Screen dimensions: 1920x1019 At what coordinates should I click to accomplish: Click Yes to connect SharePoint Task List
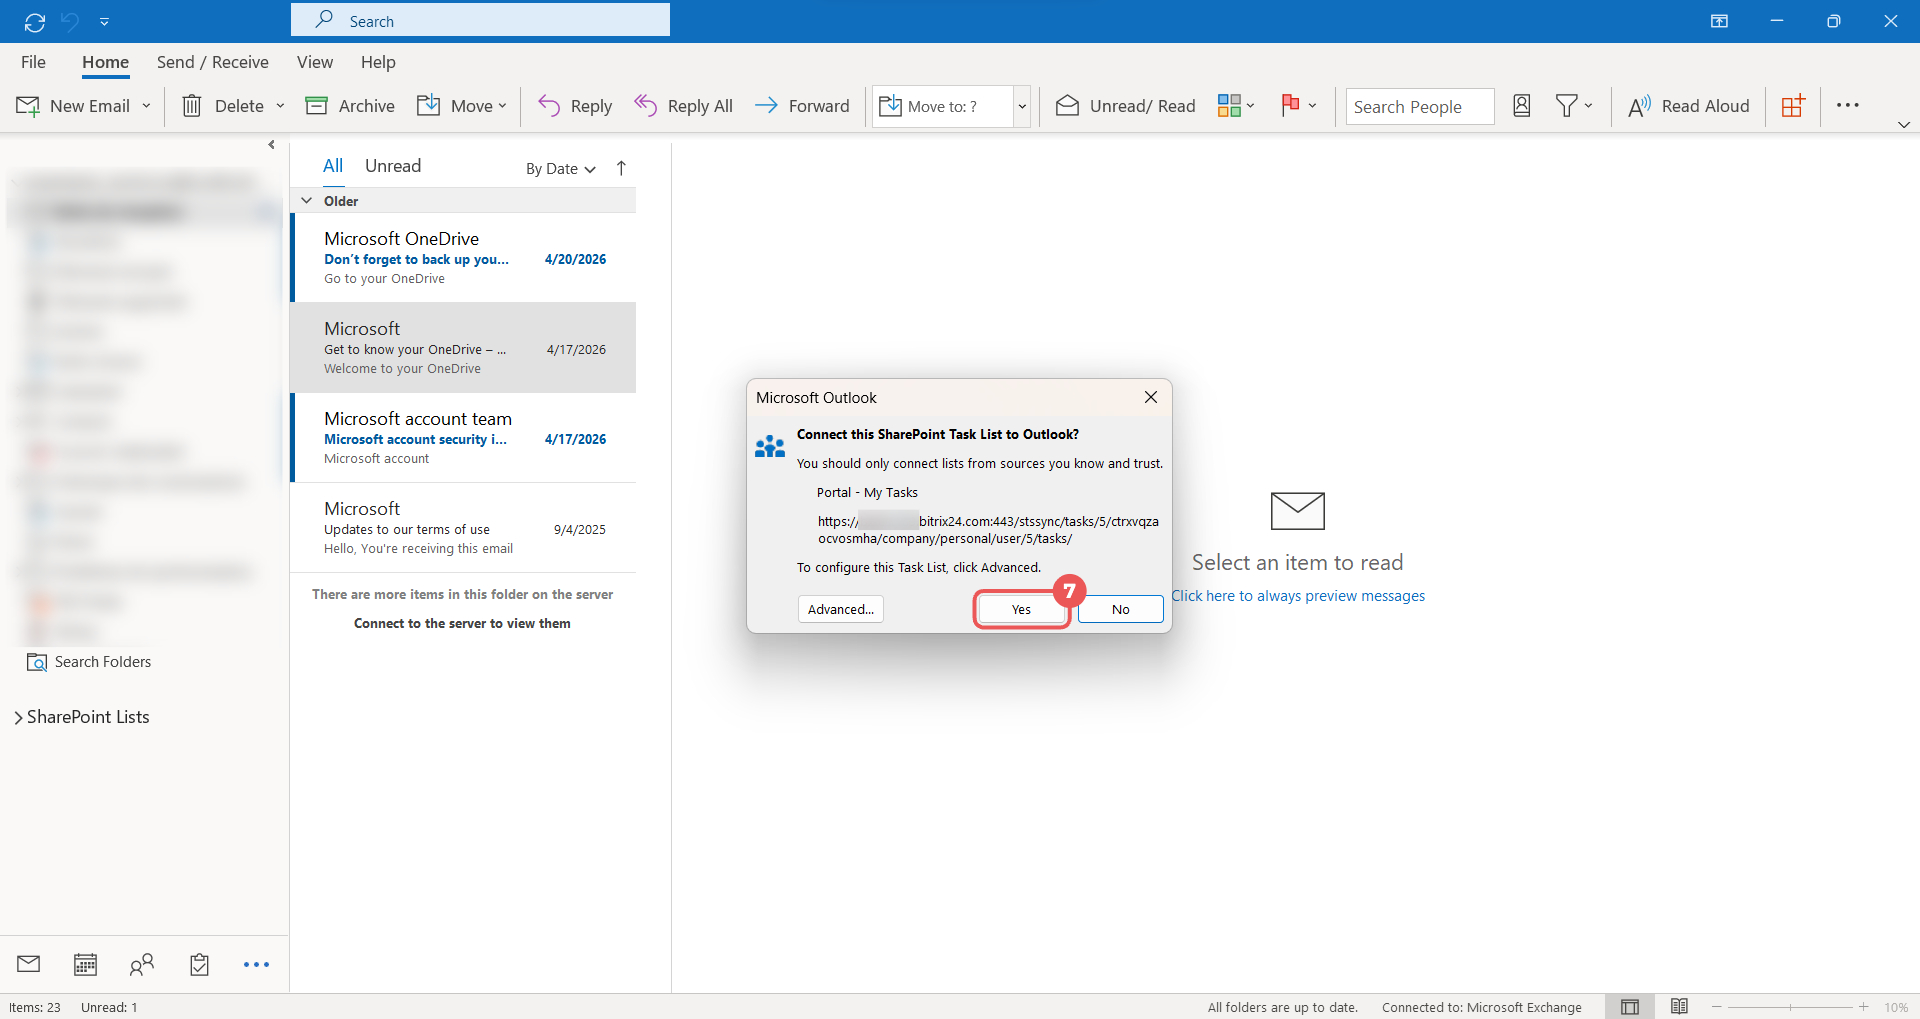(1021, 609)
